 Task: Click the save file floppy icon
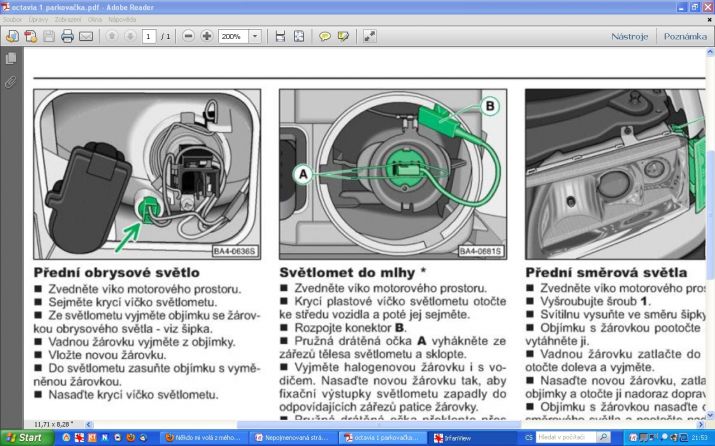49,36
